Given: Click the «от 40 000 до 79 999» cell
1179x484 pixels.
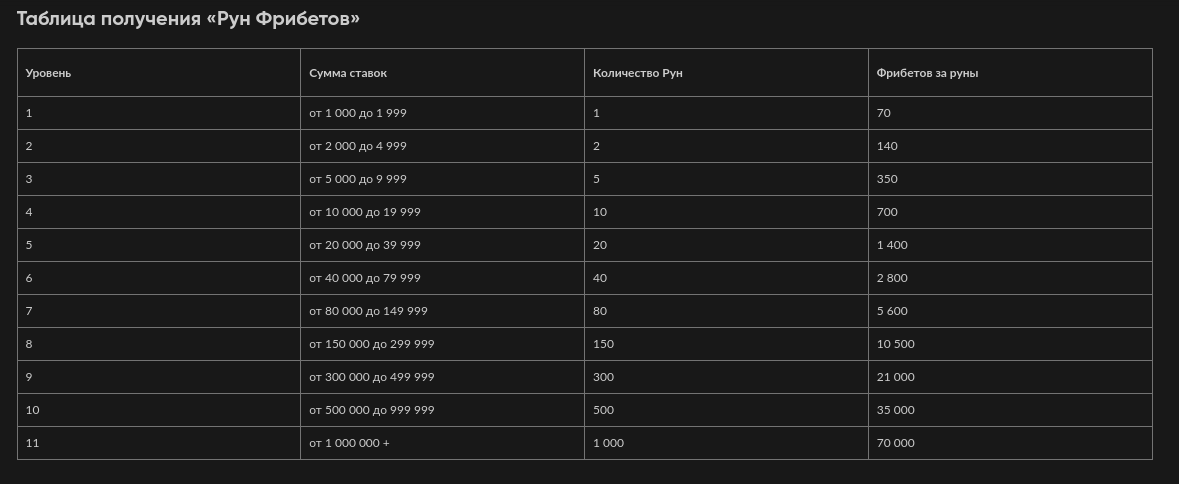Looking at the screenshot, I should [x=365, y=278].
